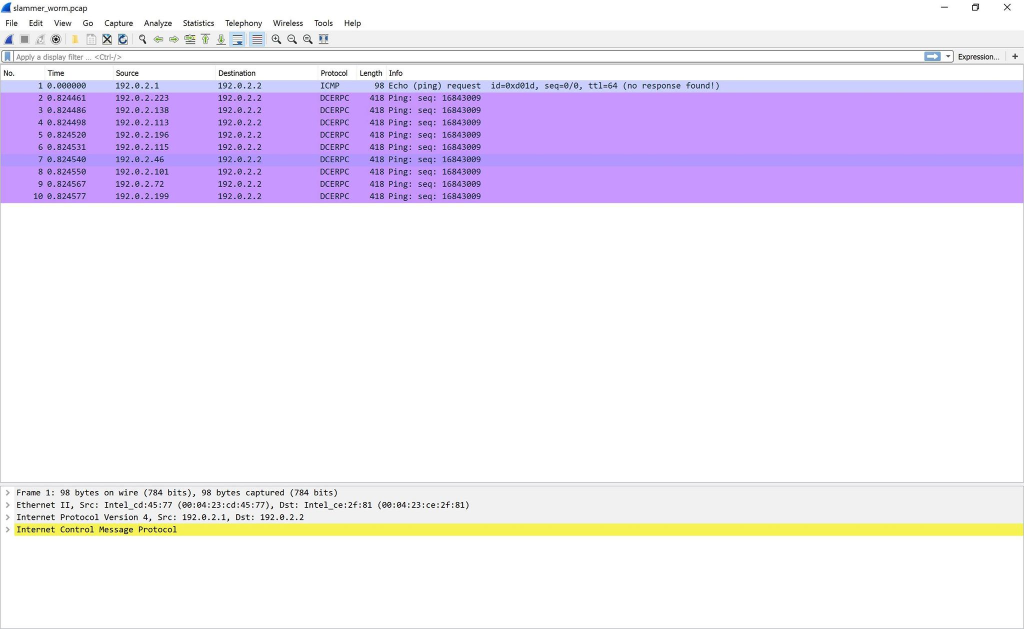Close the slammer_worm.pcap capture file
Image resolution: width=1024 pixels, height=629 pixels.
pos(105,39)
